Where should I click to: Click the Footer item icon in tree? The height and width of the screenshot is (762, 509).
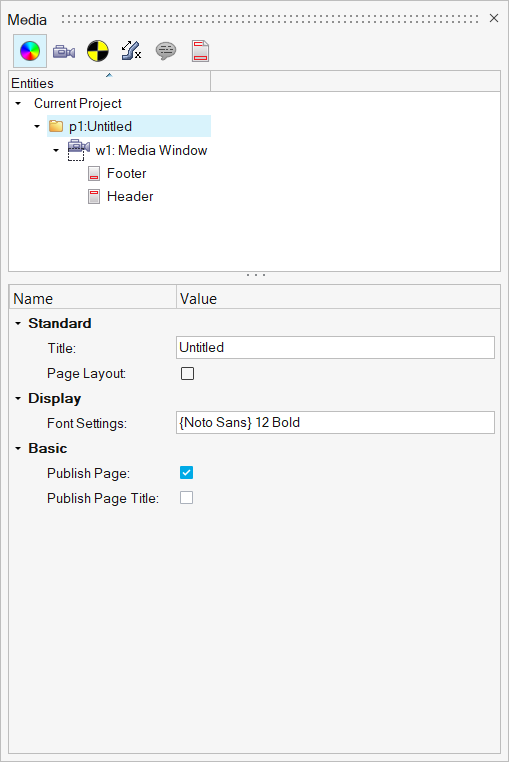coord(94,173)
